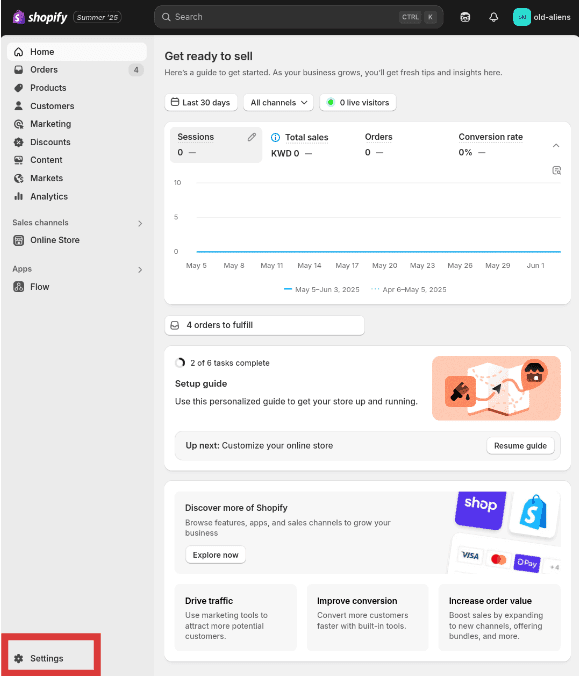579x676 pixels.
Task: Click the Apr 6–May 5, 2025 legend entry
Action: 409,289
